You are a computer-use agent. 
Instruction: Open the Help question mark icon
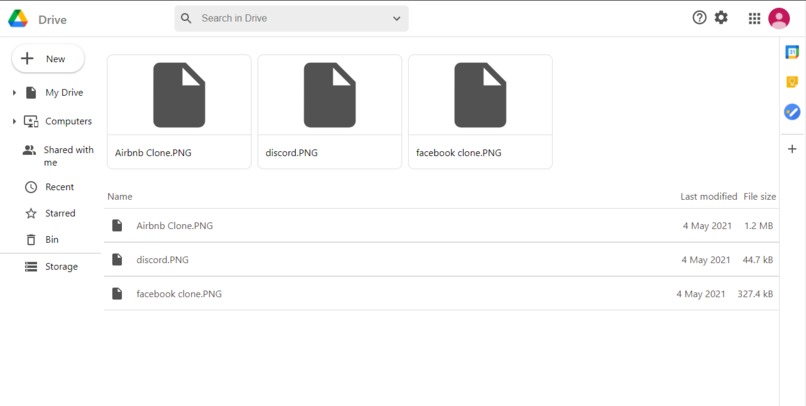pos(699,18)
